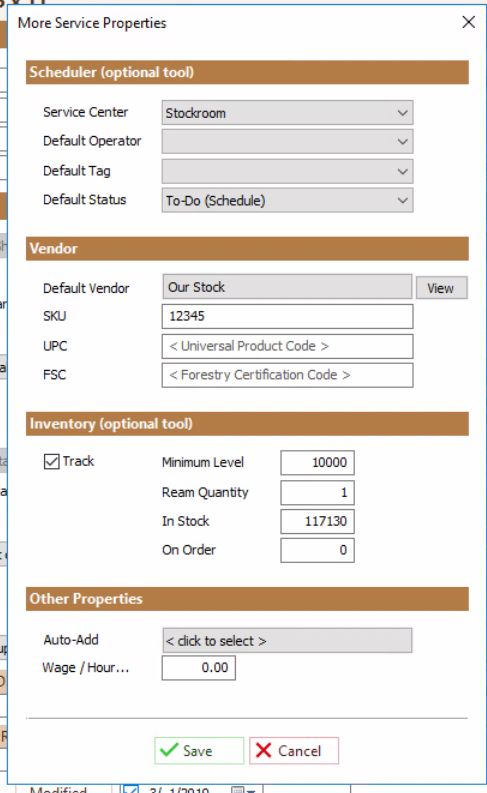
Task: Click the calendar icon beside Modified date
Action: click(x=238, y=789)
